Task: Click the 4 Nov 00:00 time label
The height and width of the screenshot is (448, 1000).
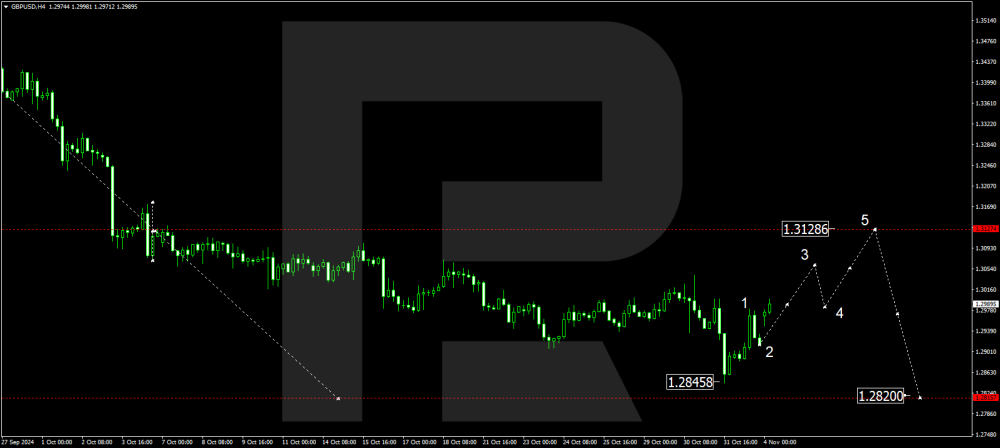Action: (780, 441)
